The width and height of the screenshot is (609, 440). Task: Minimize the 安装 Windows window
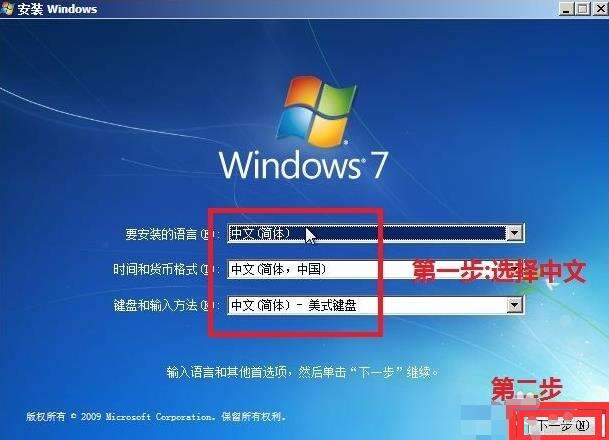(566, 8)
